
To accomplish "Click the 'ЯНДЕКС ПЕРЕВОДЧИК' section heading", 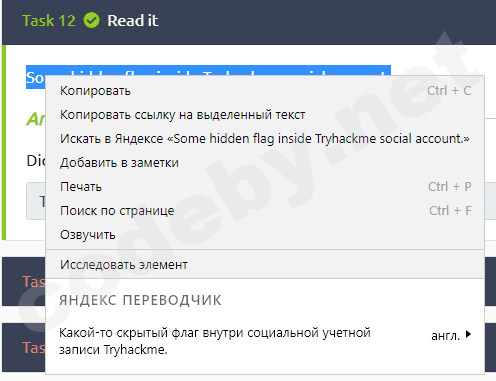I will (140, 300).
